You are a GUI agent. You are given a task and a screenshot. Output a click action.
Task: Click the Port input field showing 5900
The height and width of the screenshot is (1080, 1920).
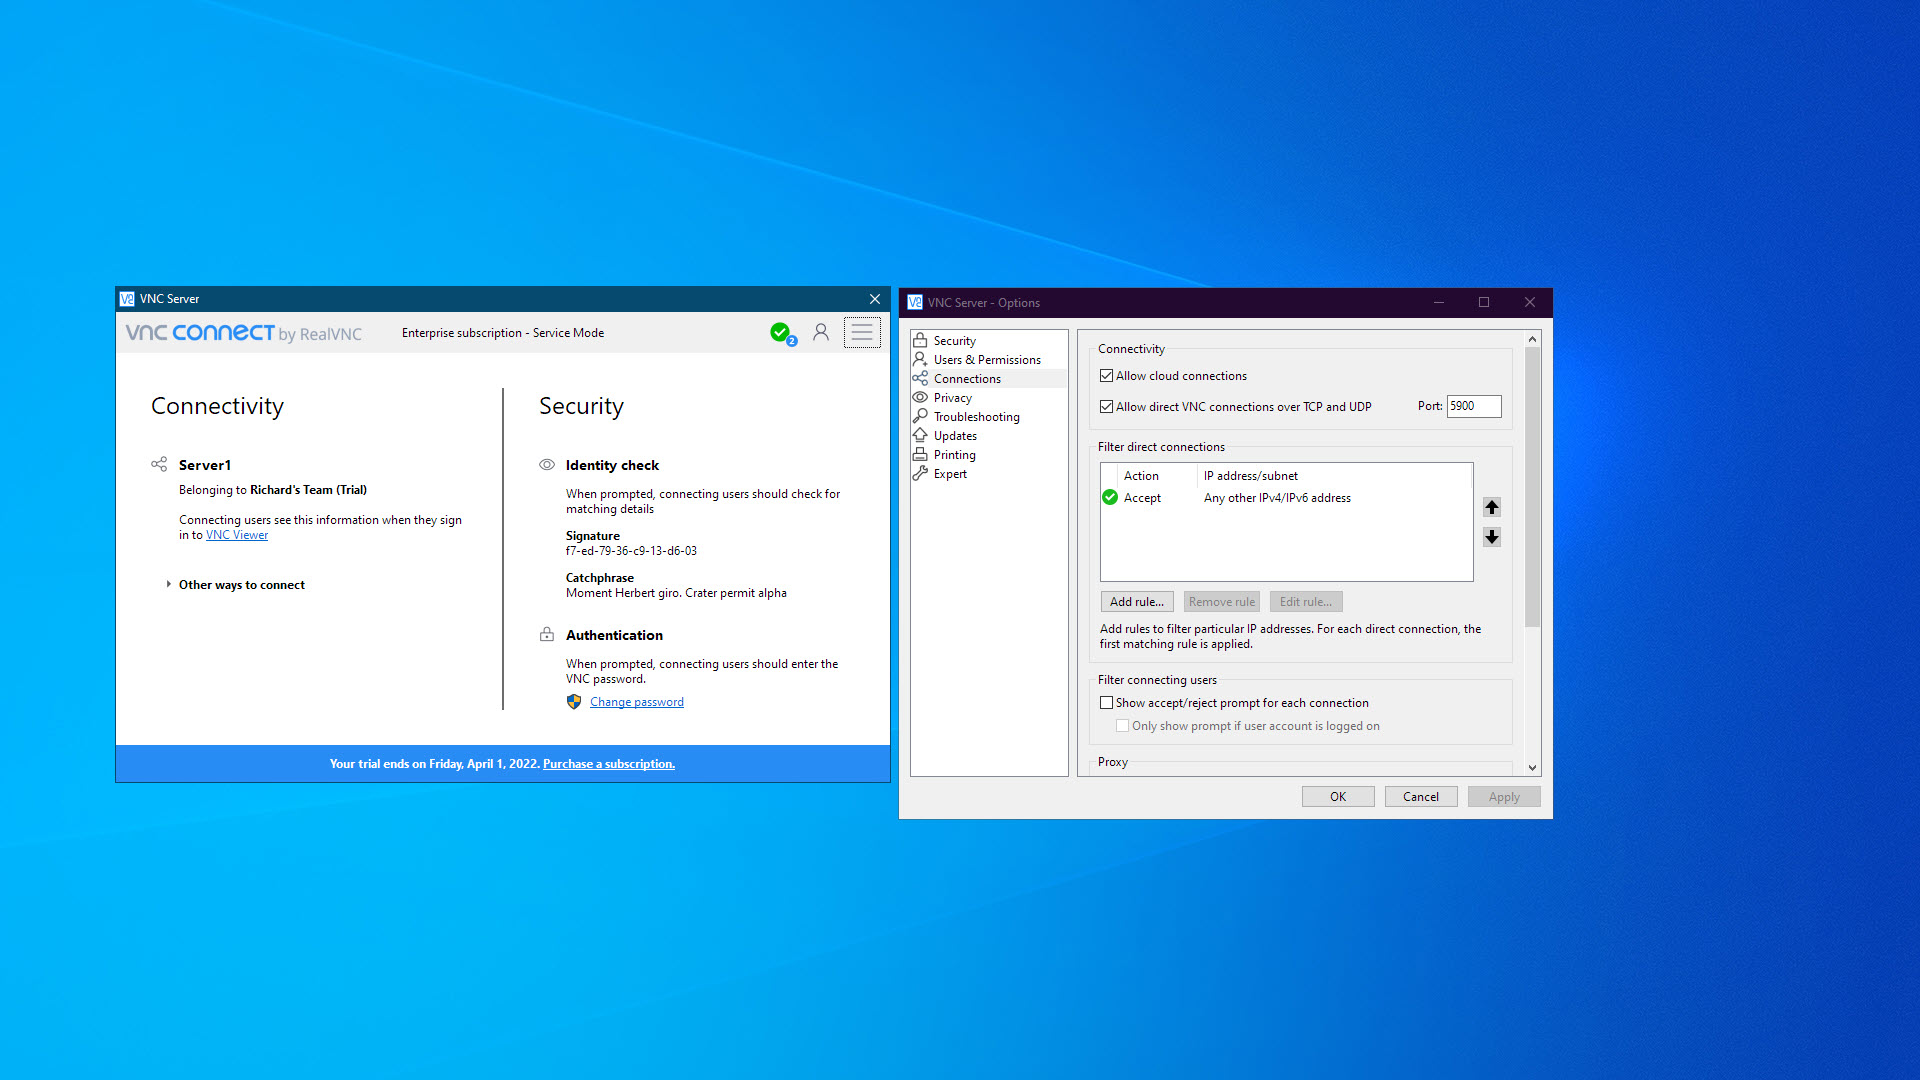[1474, 406]
